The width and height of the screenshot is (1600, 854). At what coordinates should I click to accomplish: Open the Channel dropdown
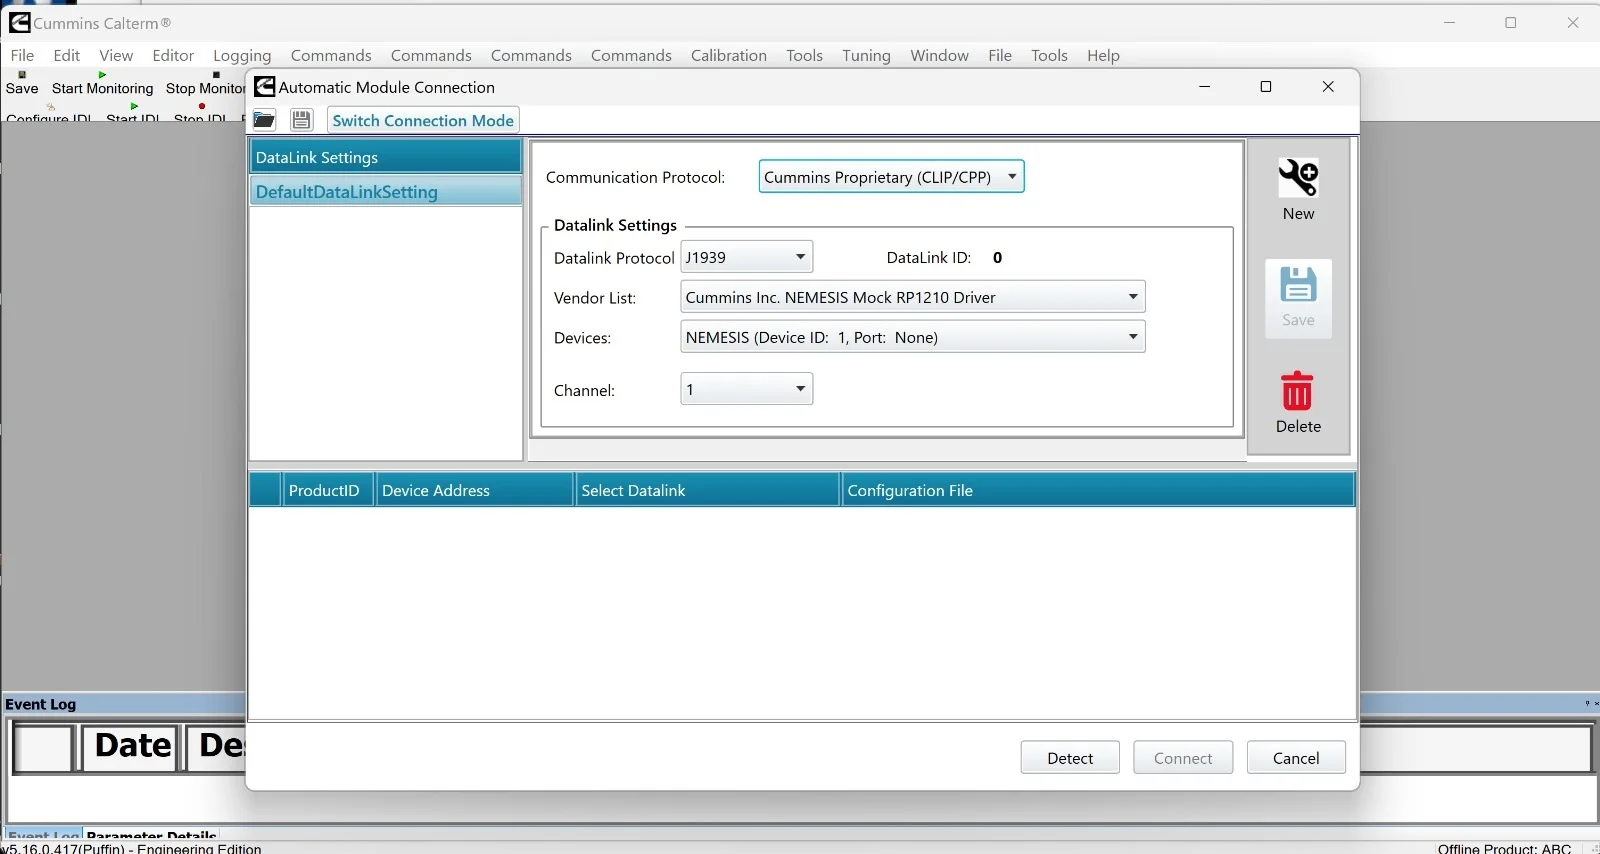coord(747,389)
